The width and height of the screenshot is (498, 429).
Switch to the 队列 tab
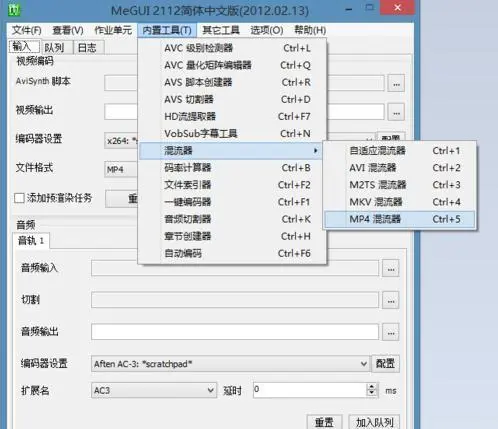pyautogui.click(x=54, y=47)
